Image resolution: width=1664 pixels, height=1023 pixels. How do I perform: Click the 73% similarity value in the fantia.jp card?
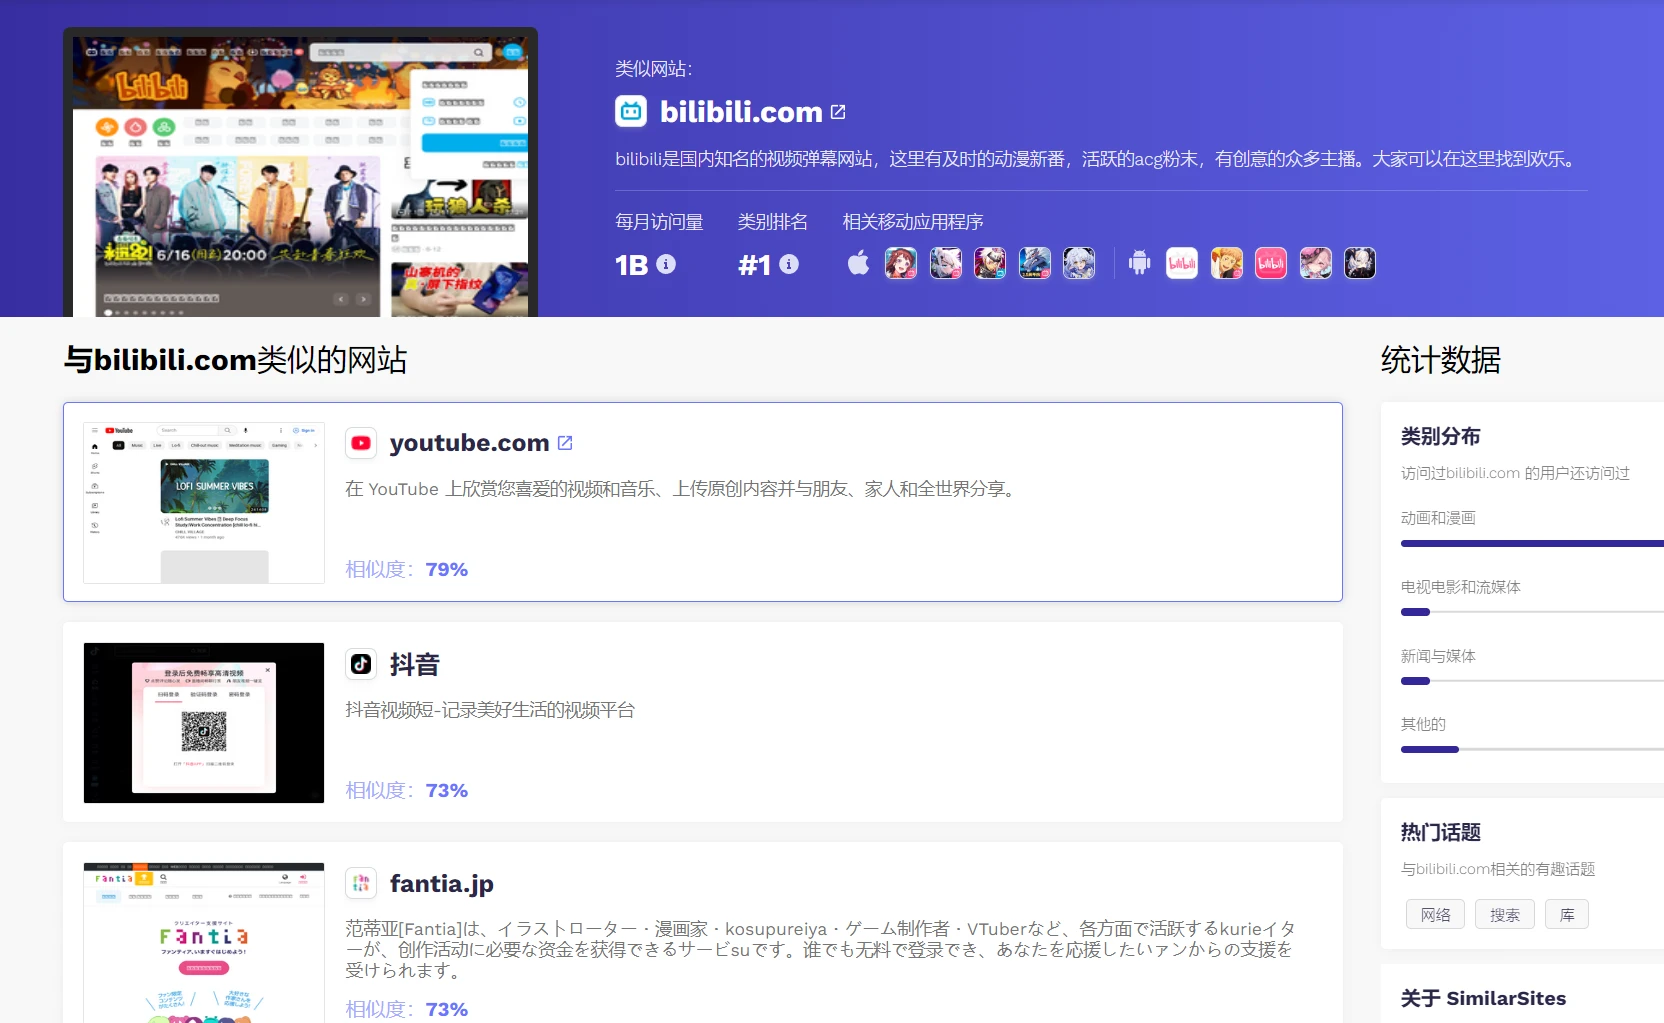click(x=446, y=1009)
